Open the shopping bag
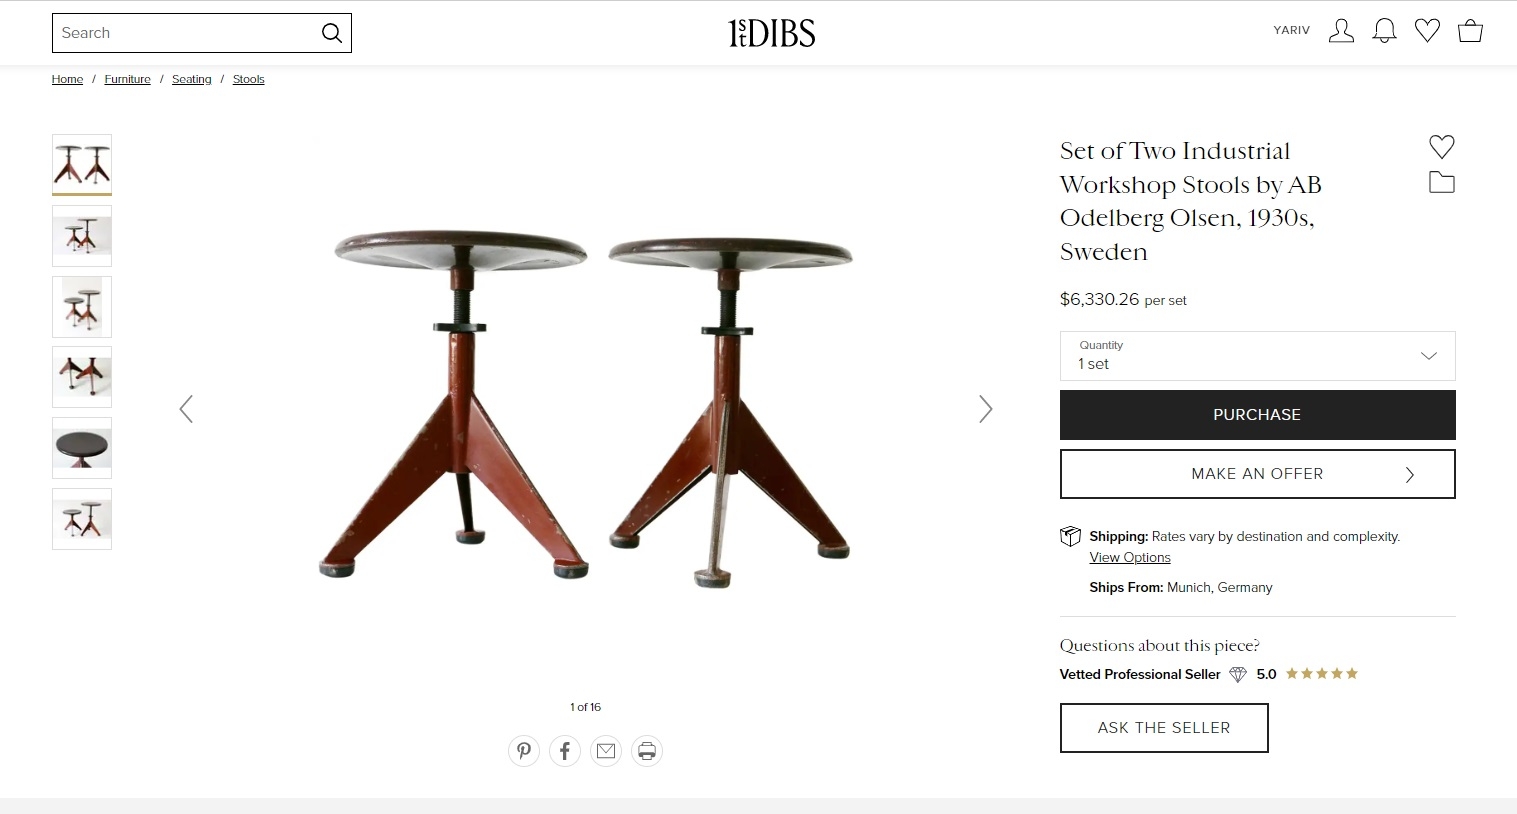 point(1470,31)
